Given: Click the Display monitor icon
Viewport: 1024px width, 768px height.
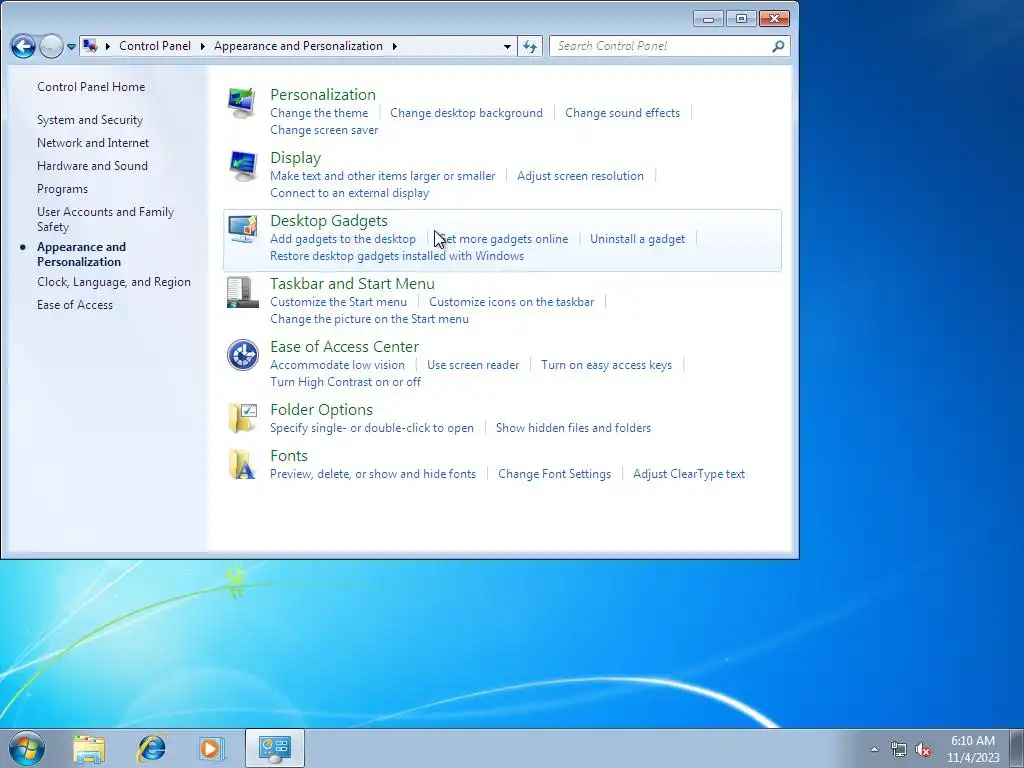Looking at the screenshot, I should pyautogui.click(x=242, y=166).
